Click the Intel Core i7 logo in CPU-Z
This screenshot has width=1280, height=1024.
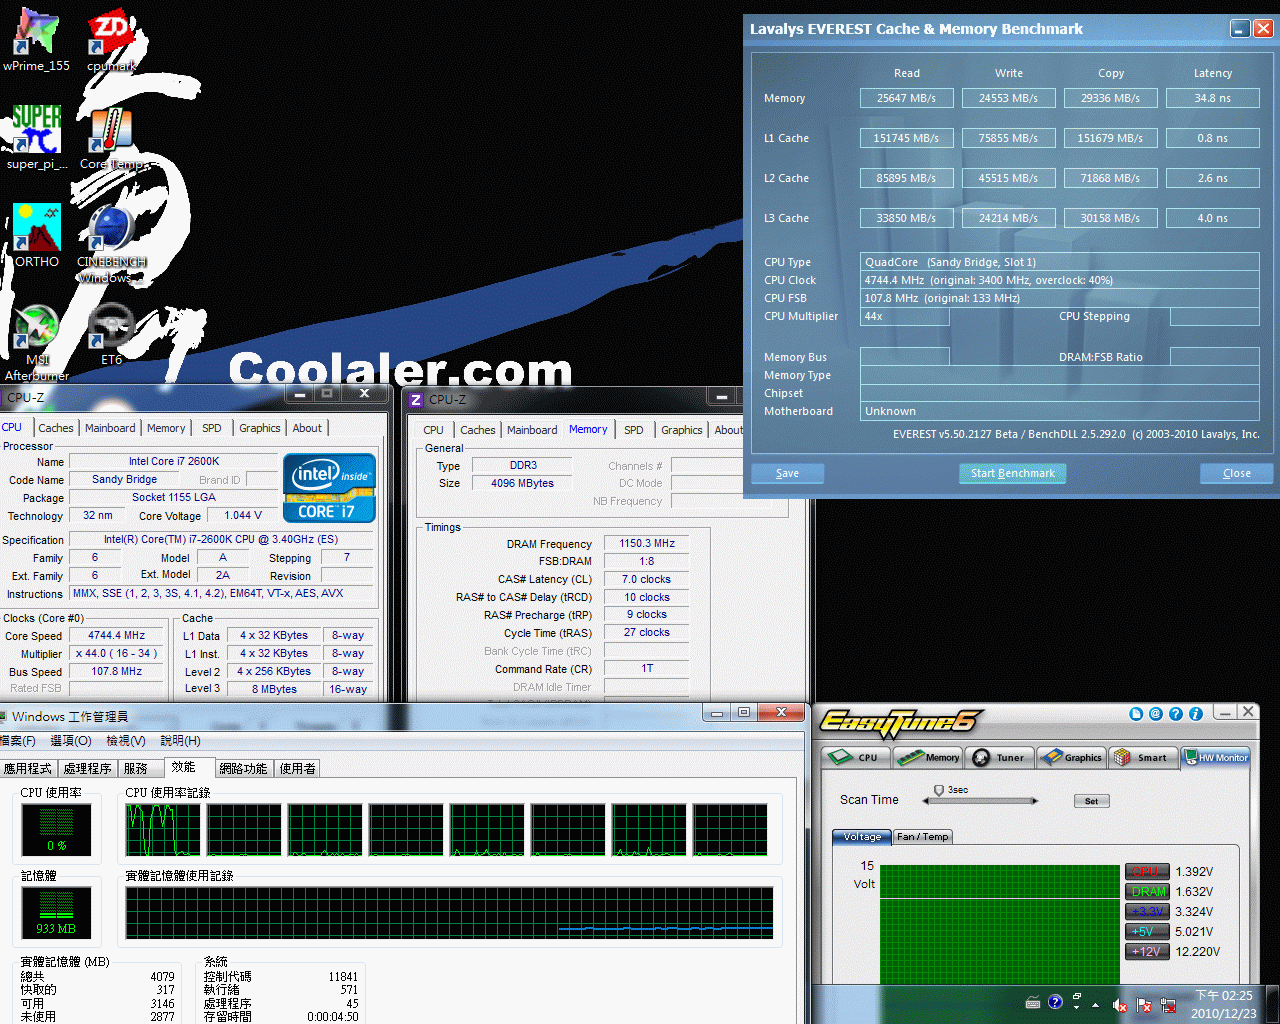(x=329, y=488)
